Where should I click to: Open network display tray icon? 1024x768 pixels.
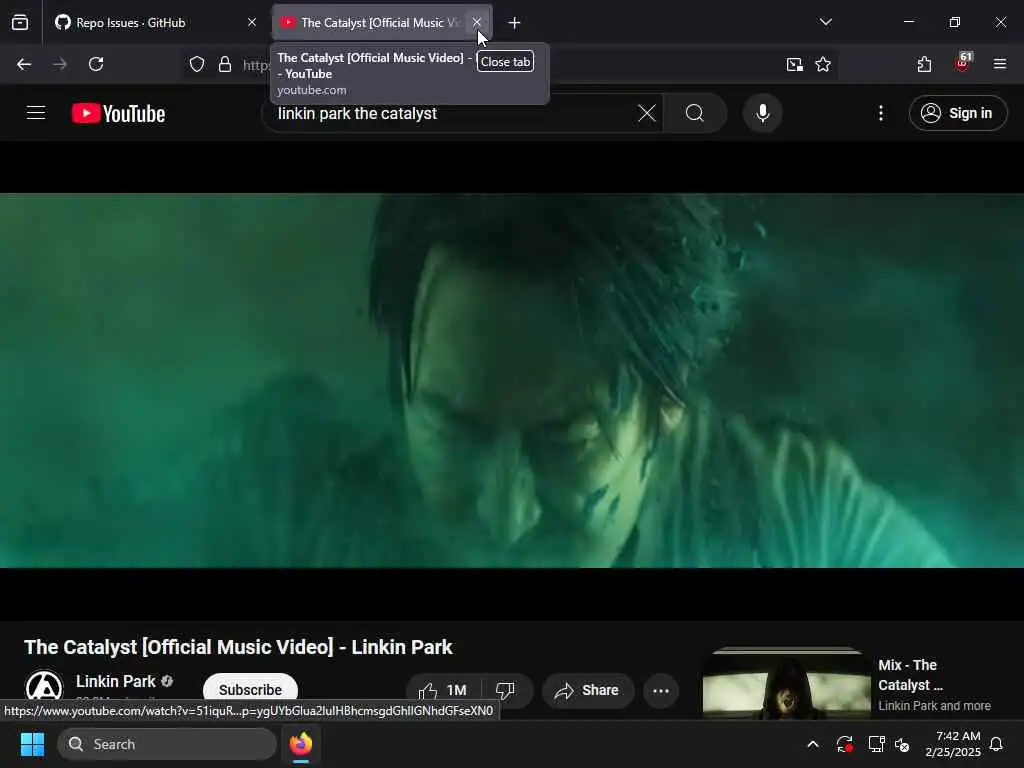pos(876,744)
